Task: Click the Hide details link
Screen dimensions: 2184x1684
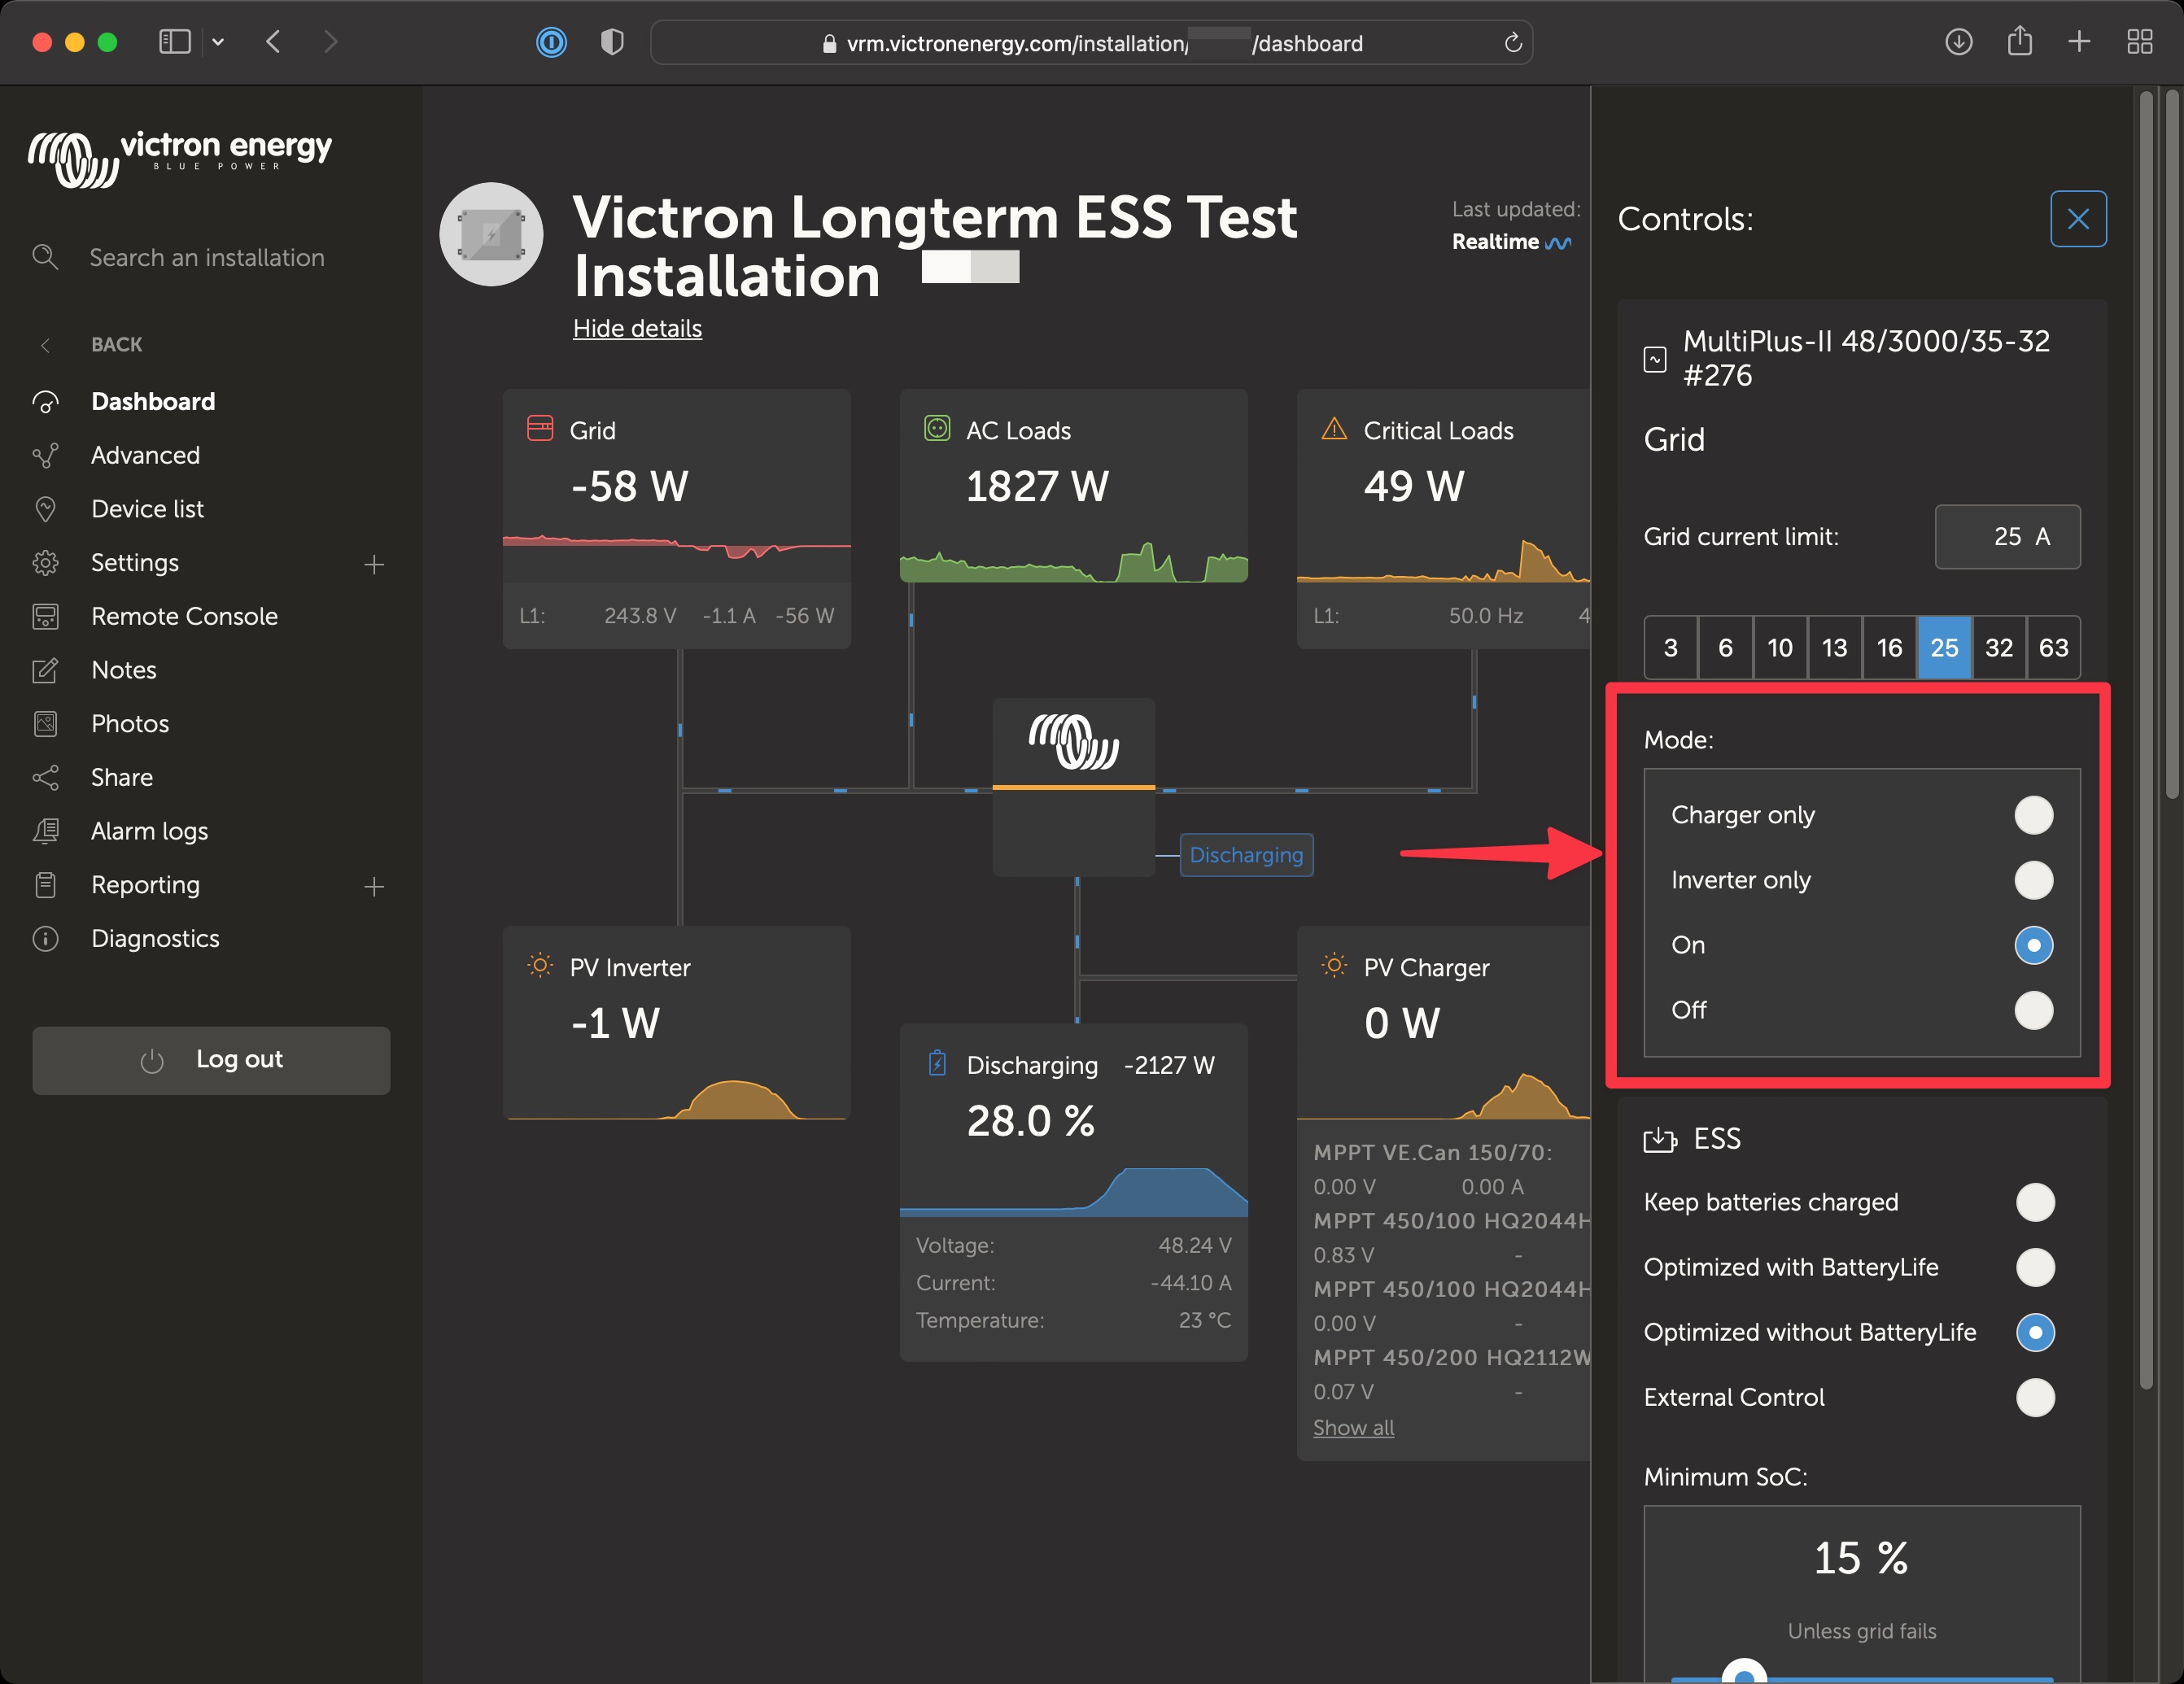Action: point(637,328)
